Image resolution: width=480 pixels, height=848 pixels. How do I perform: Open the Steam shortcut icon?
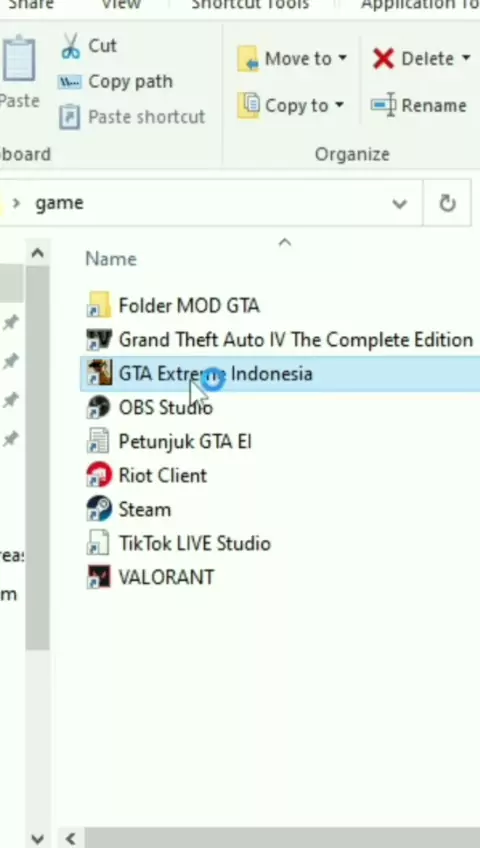coord(99,509)
